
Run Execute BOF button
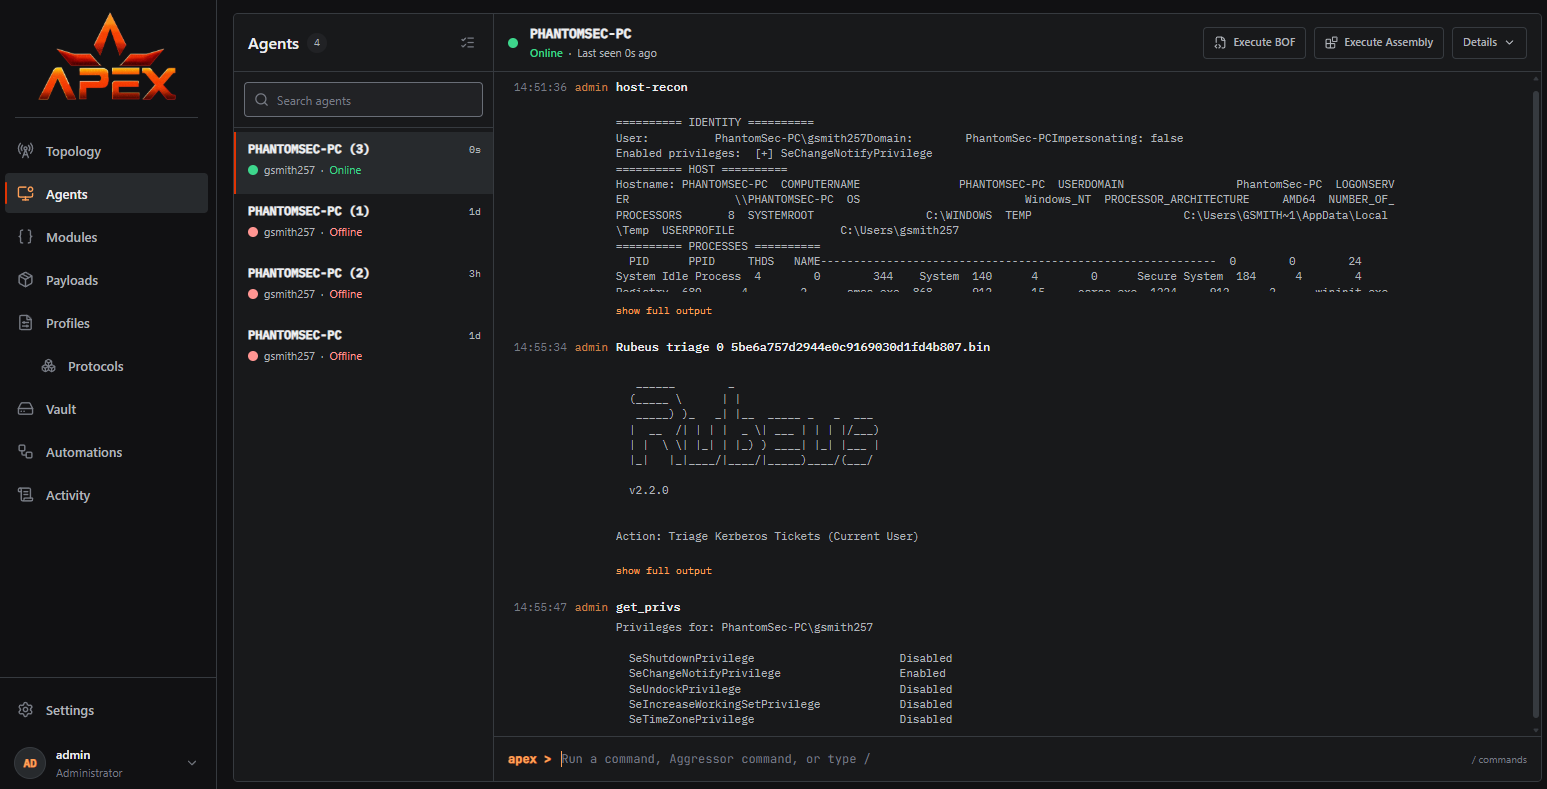click(1254, 43)
